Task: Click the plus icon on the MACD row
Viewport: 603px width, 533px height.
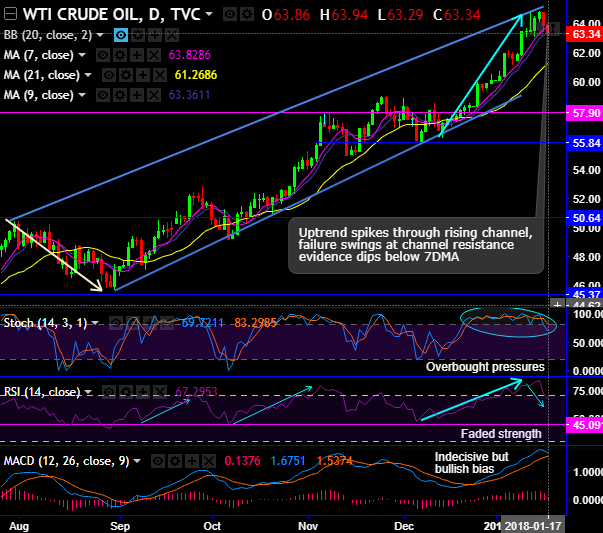Action: click(192, 461)
